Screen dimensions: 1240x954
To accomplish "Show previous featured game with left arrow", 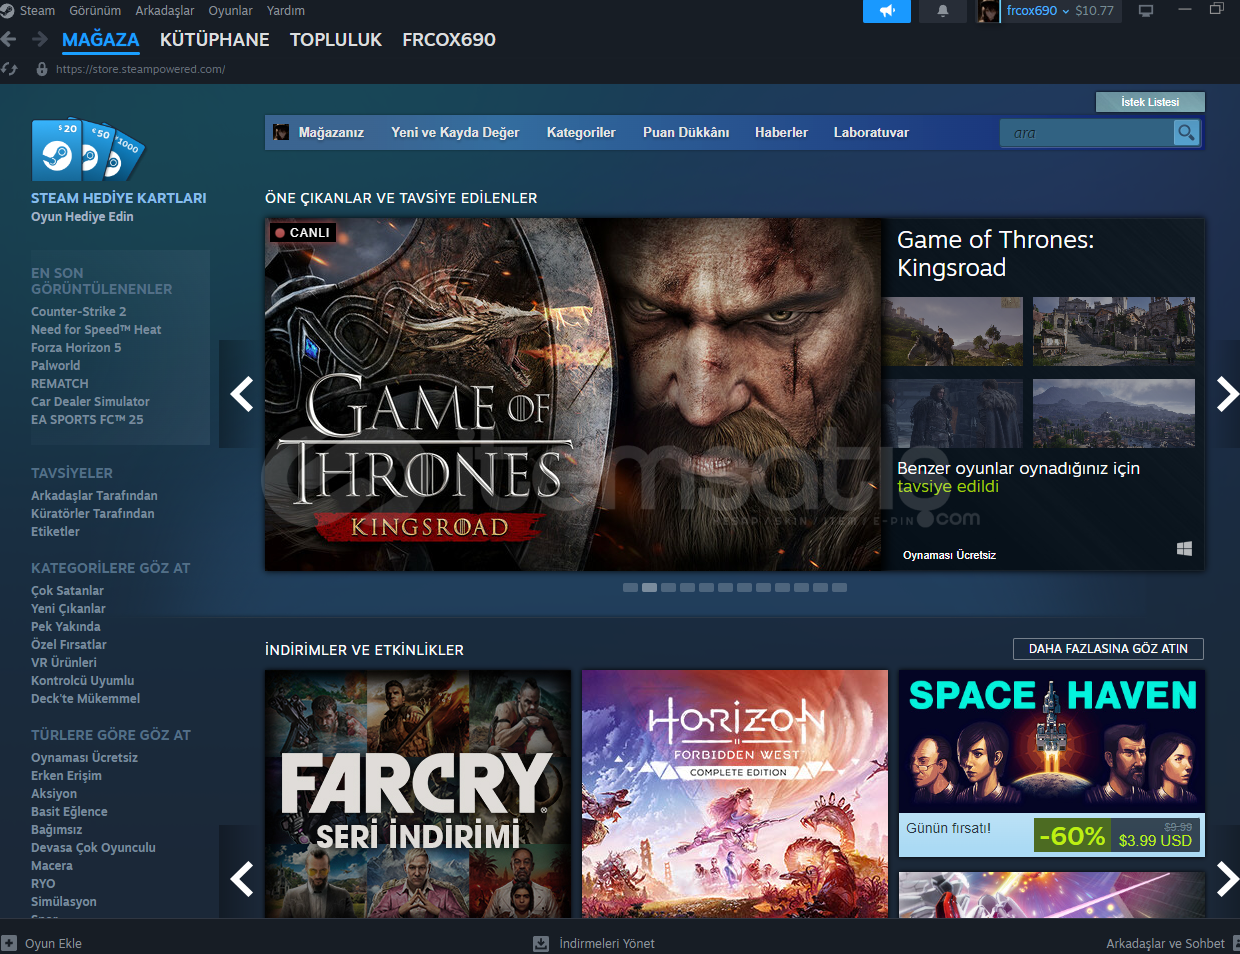I will (x=241, y=394).
